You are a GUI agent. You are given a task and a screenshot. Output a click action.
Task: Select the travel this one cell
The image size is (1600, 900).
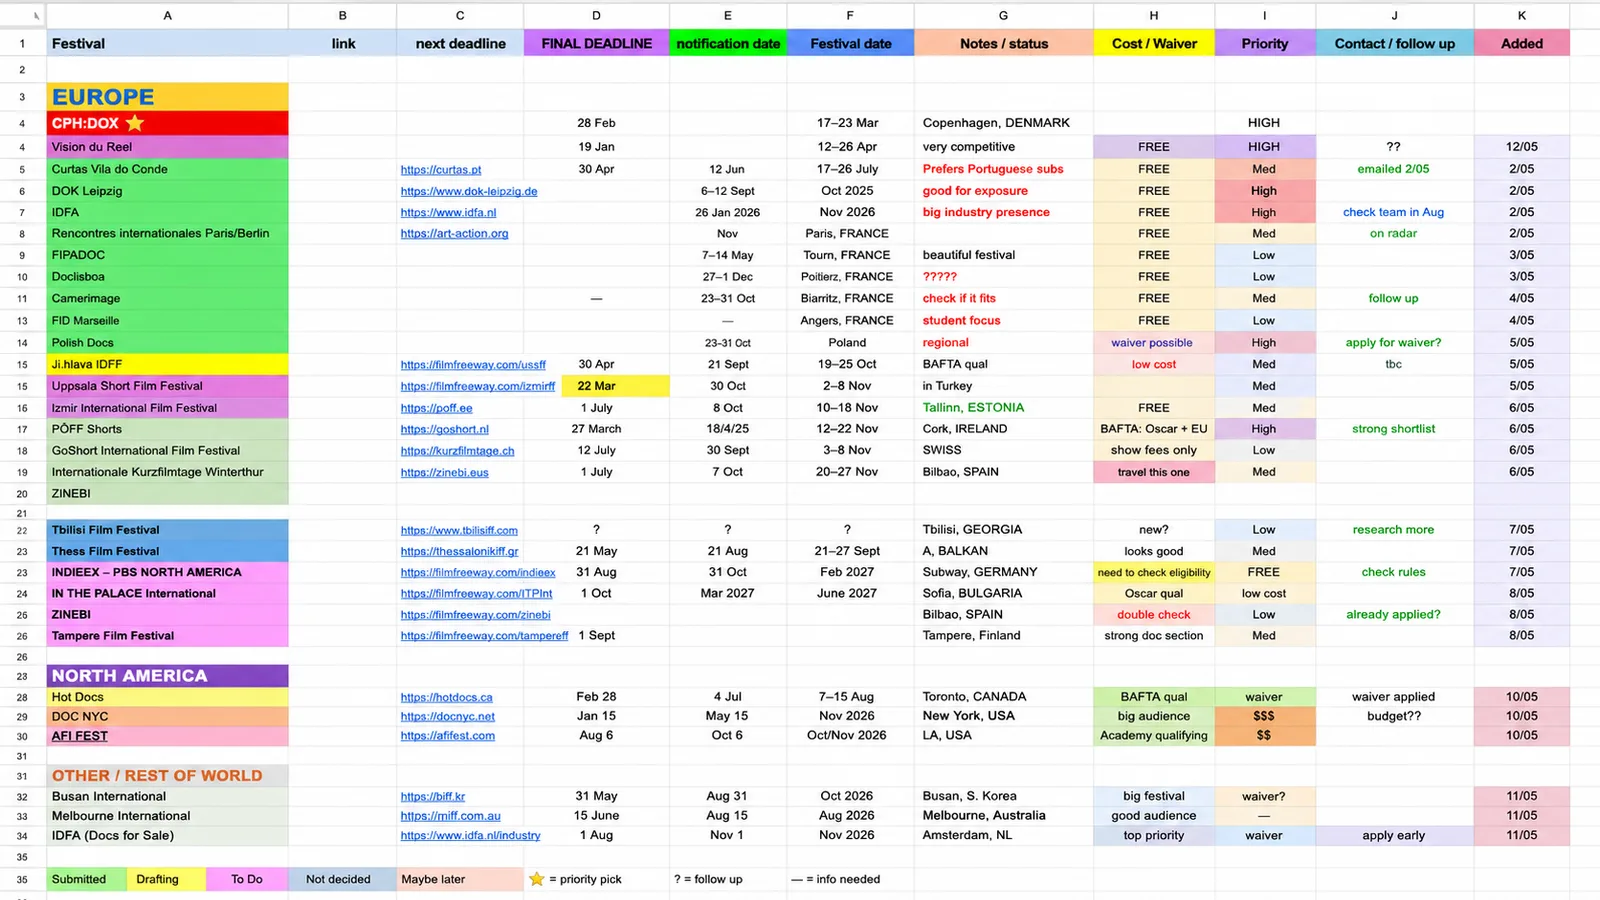(x=1154, y=472)
